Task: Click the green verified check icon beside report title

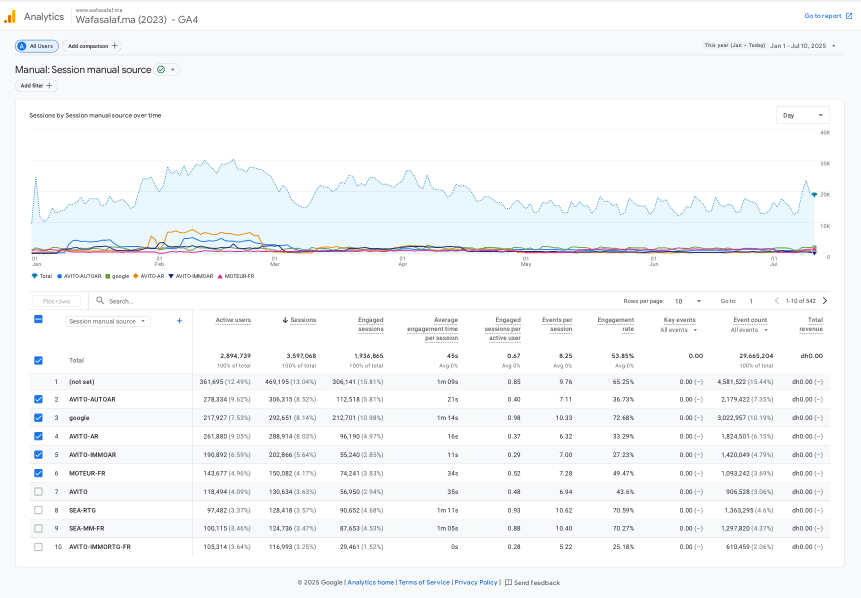Action: [161, 70]
